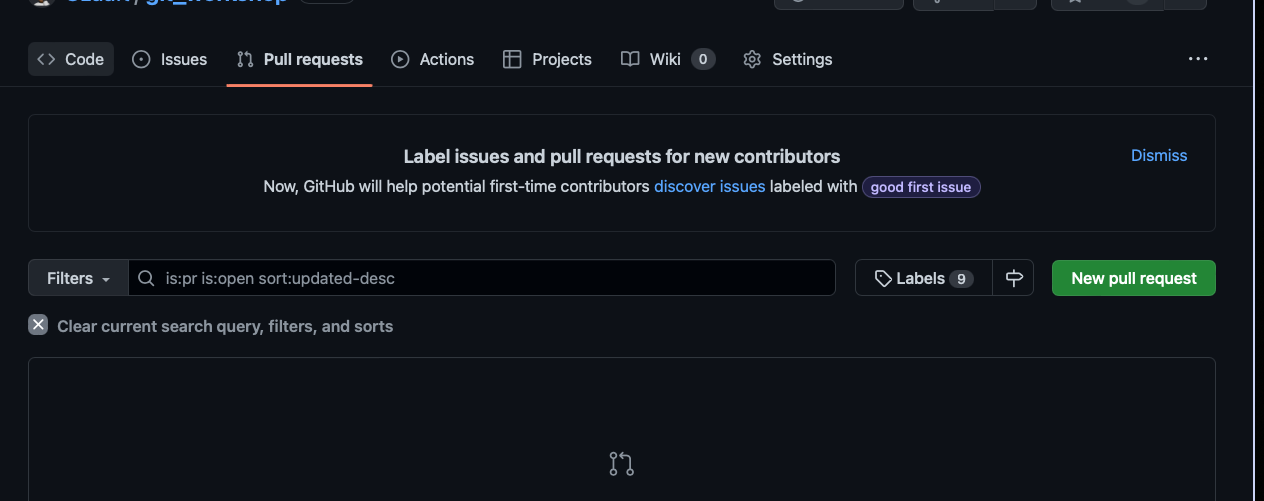Screen dimensions: 1264x501
Task: Go to the Actions tab
Action: (433, 59)
